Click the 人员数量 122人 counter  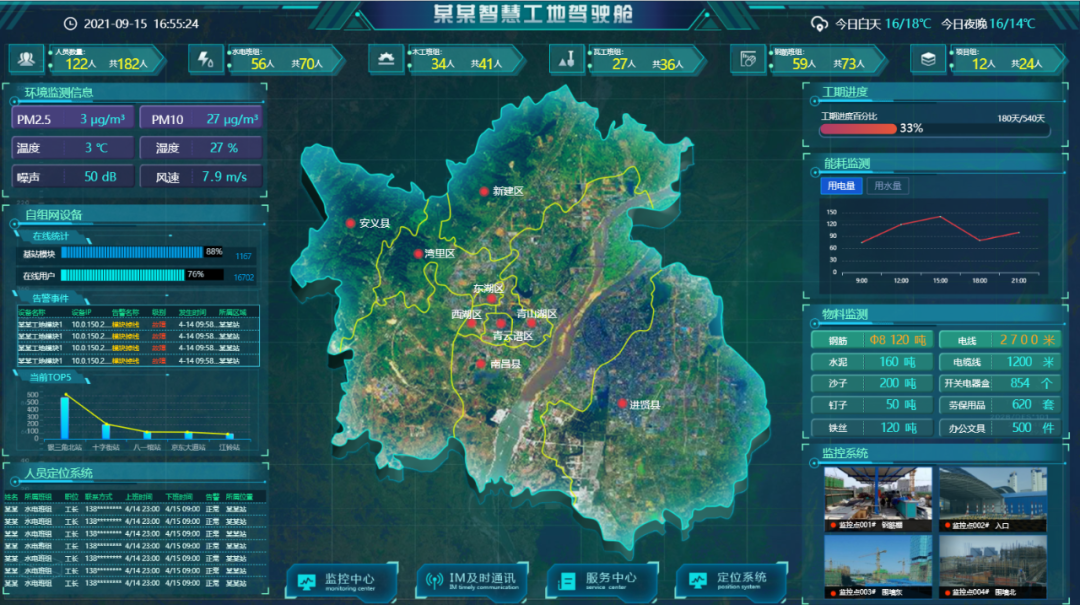(x=107, y=60)
